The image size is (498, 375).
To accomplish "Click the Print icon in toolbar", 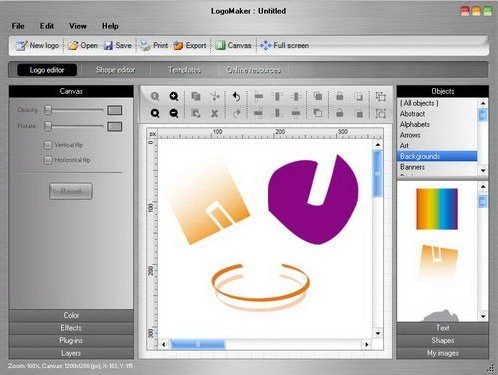I will (145, 45).
